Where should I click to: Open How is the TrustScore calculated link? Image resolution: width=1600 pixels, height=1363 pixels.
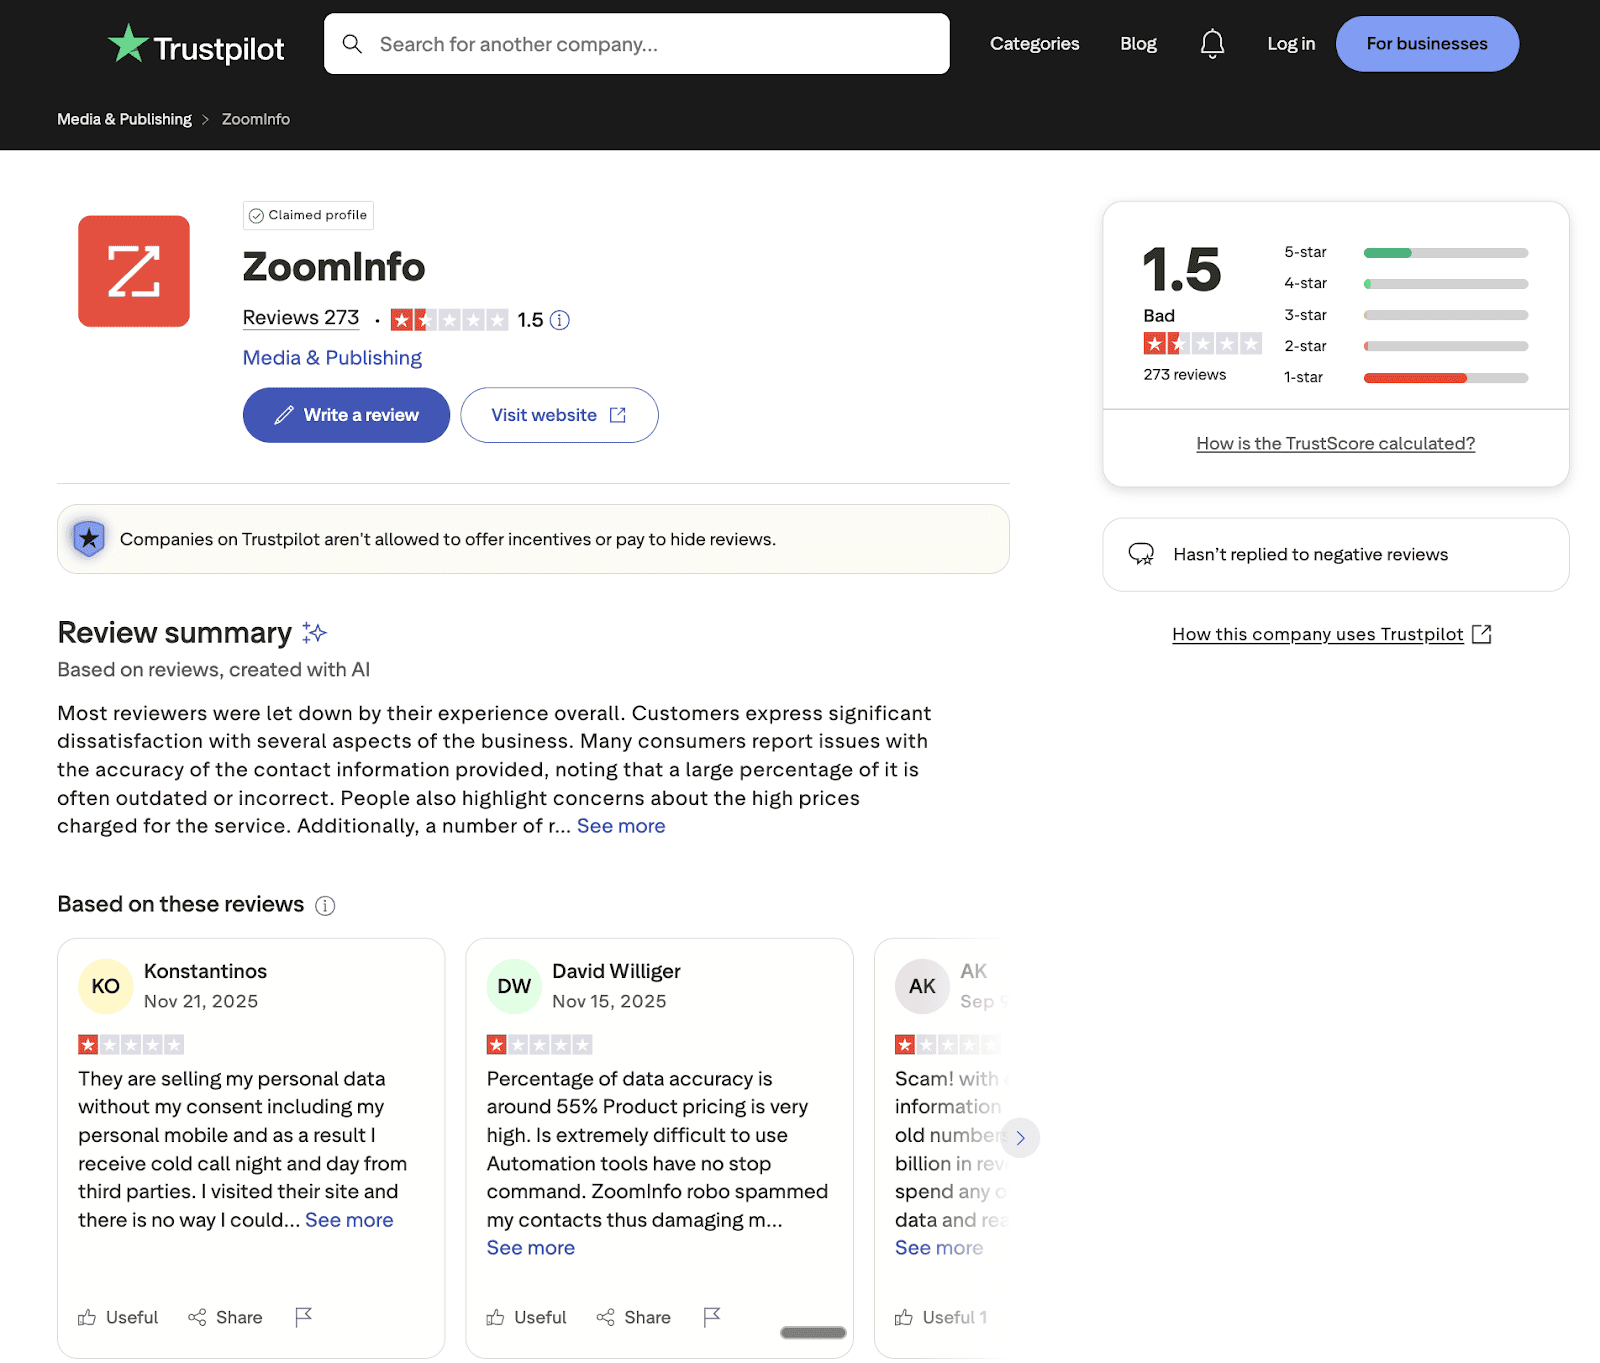1335,443
